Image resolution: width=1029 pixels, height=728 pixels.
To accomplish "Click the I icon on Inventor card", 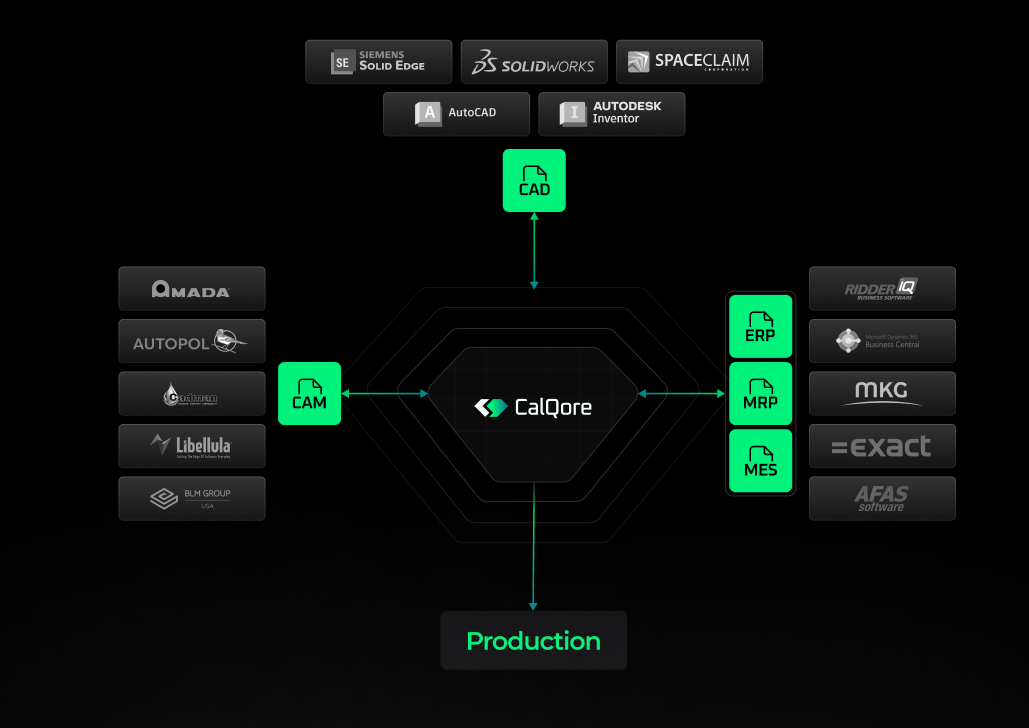I will [573, 114].
